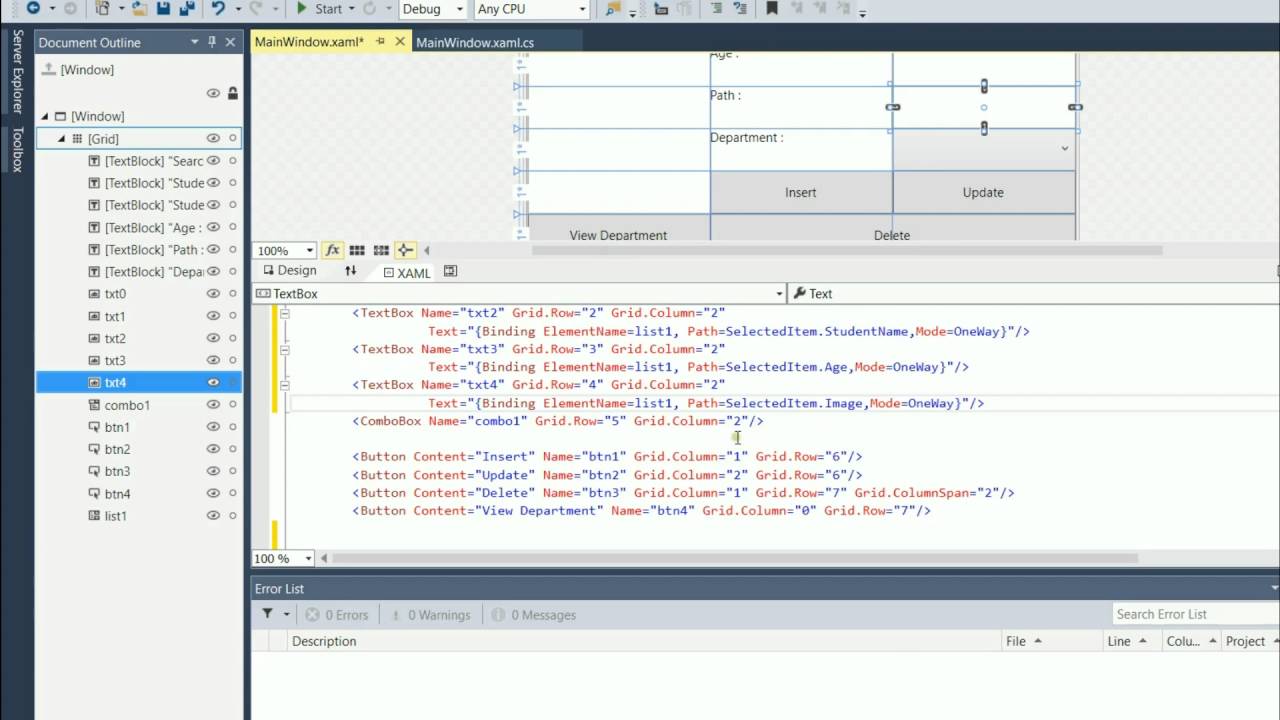The image size is (1280, 720).
Task: Open the Text property dropdown
Action: point(1033,293)
